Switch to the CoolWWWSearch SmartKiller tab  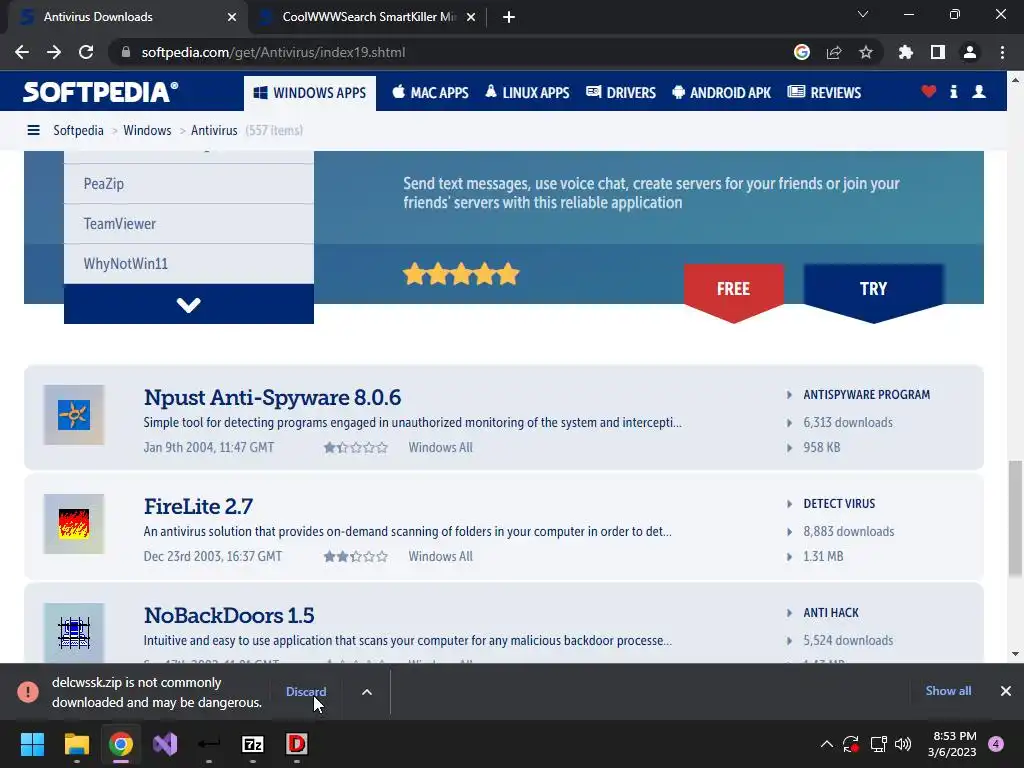tap(368, 17)
